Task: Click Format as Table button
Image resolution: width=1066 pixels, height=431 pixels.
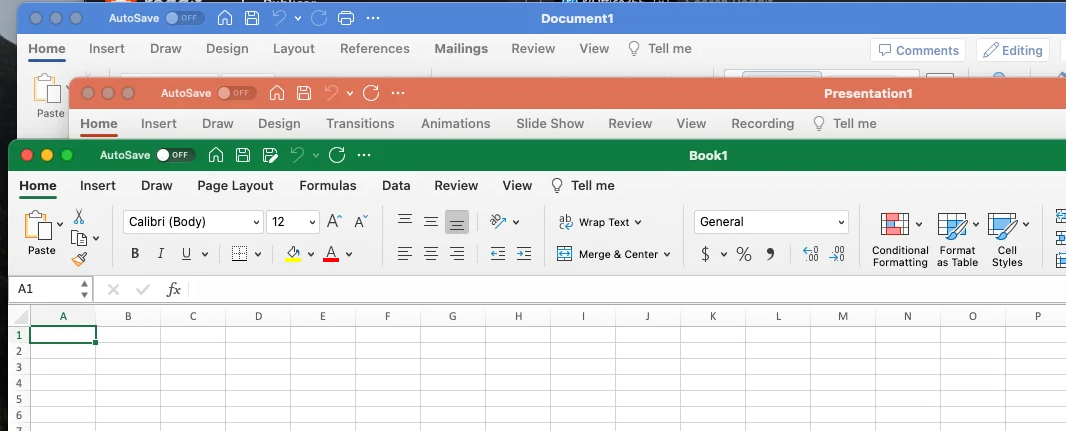Action: pos(957,239)
